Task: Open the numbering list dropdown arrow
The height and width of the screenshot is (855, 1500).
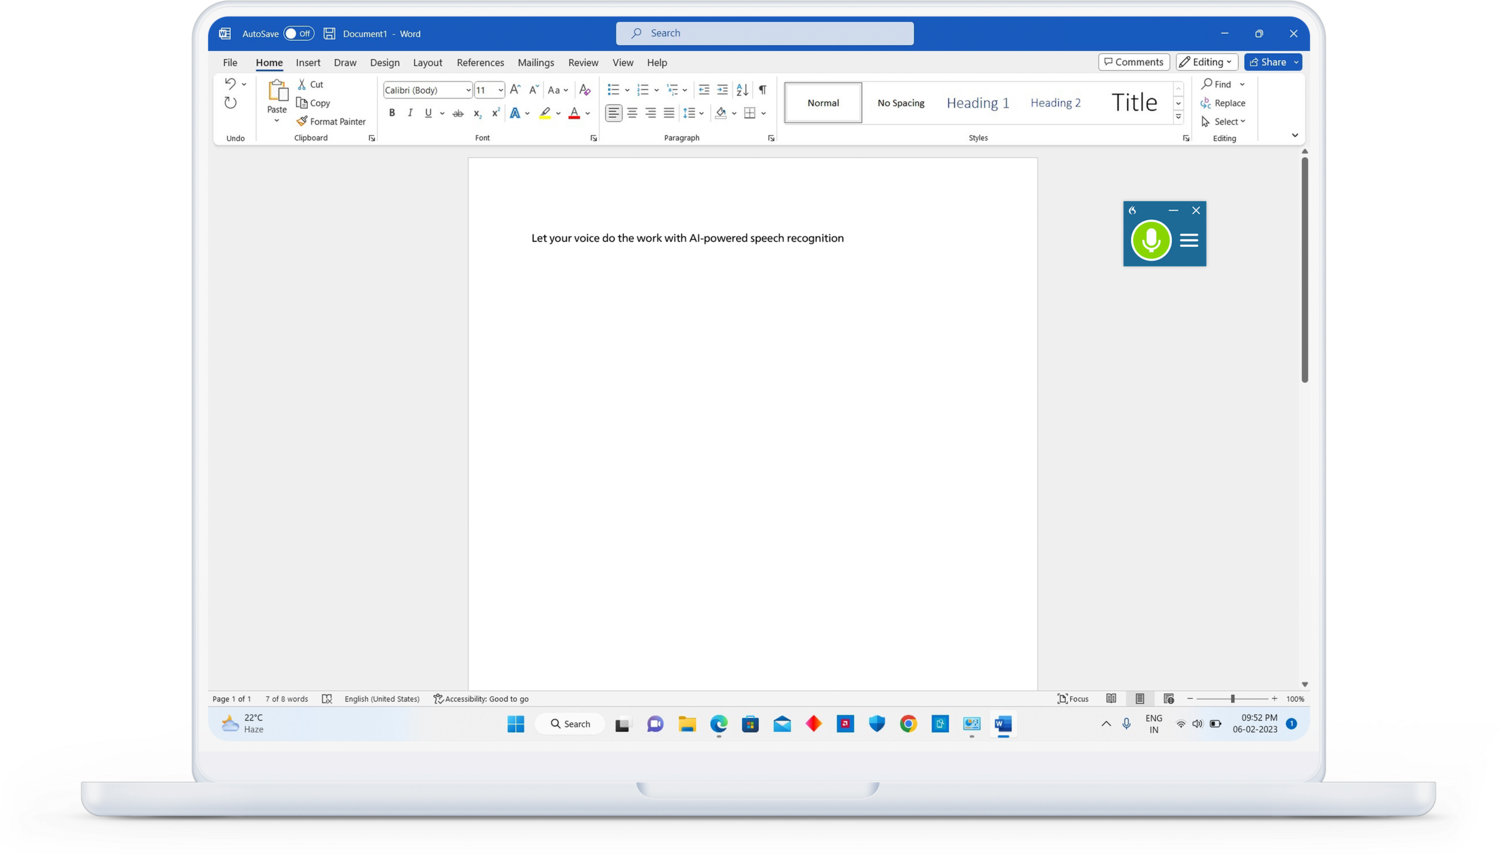Action: (x=656, y=90)
